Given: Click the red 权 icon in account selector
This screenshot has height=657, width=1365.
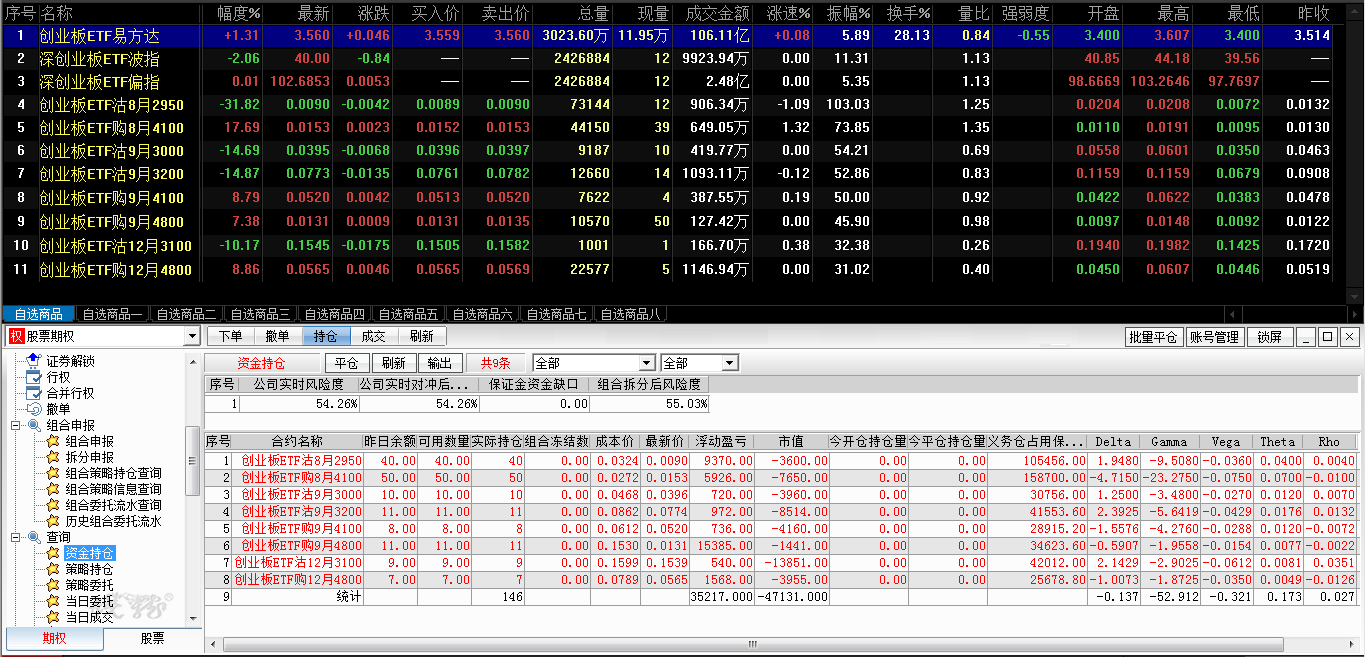Looking at the screenshot, I should [x=16, y=337].
